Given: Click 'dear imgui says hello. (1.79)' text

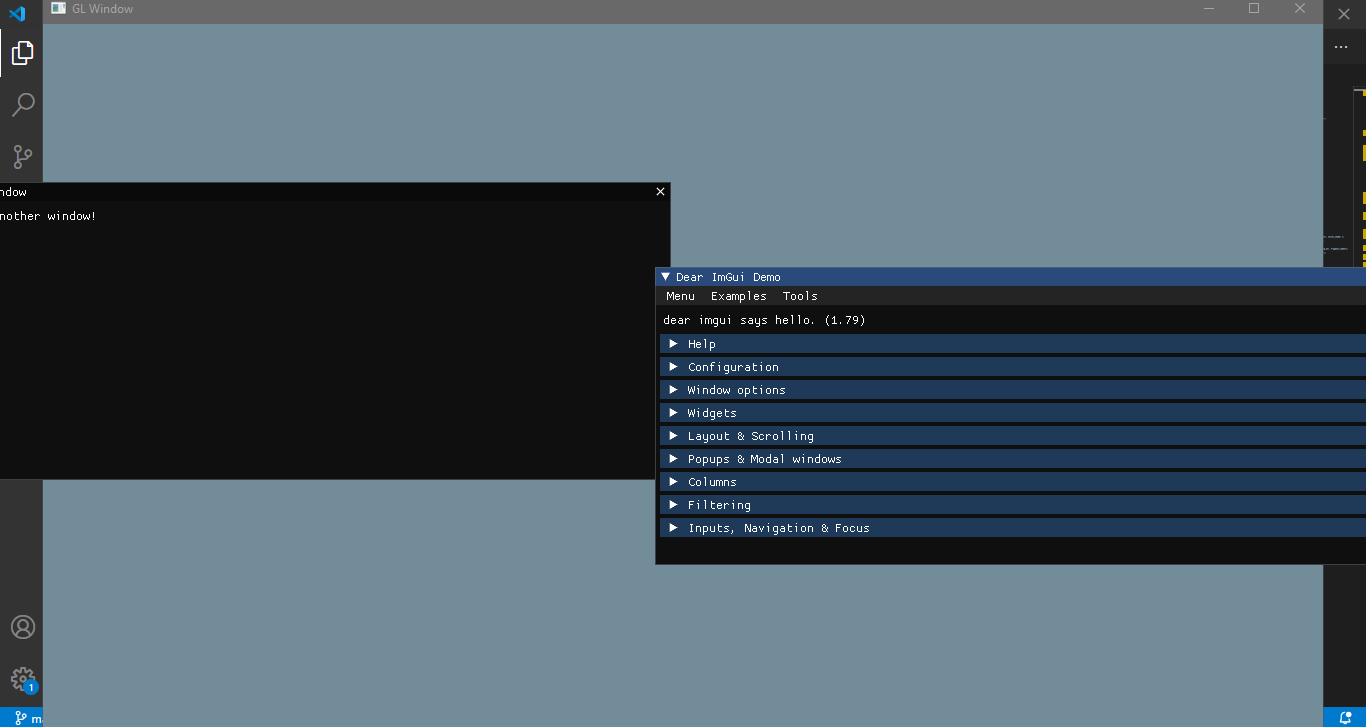Looking at the screenshot, I should pyautogui.click(x=764, y=320).
